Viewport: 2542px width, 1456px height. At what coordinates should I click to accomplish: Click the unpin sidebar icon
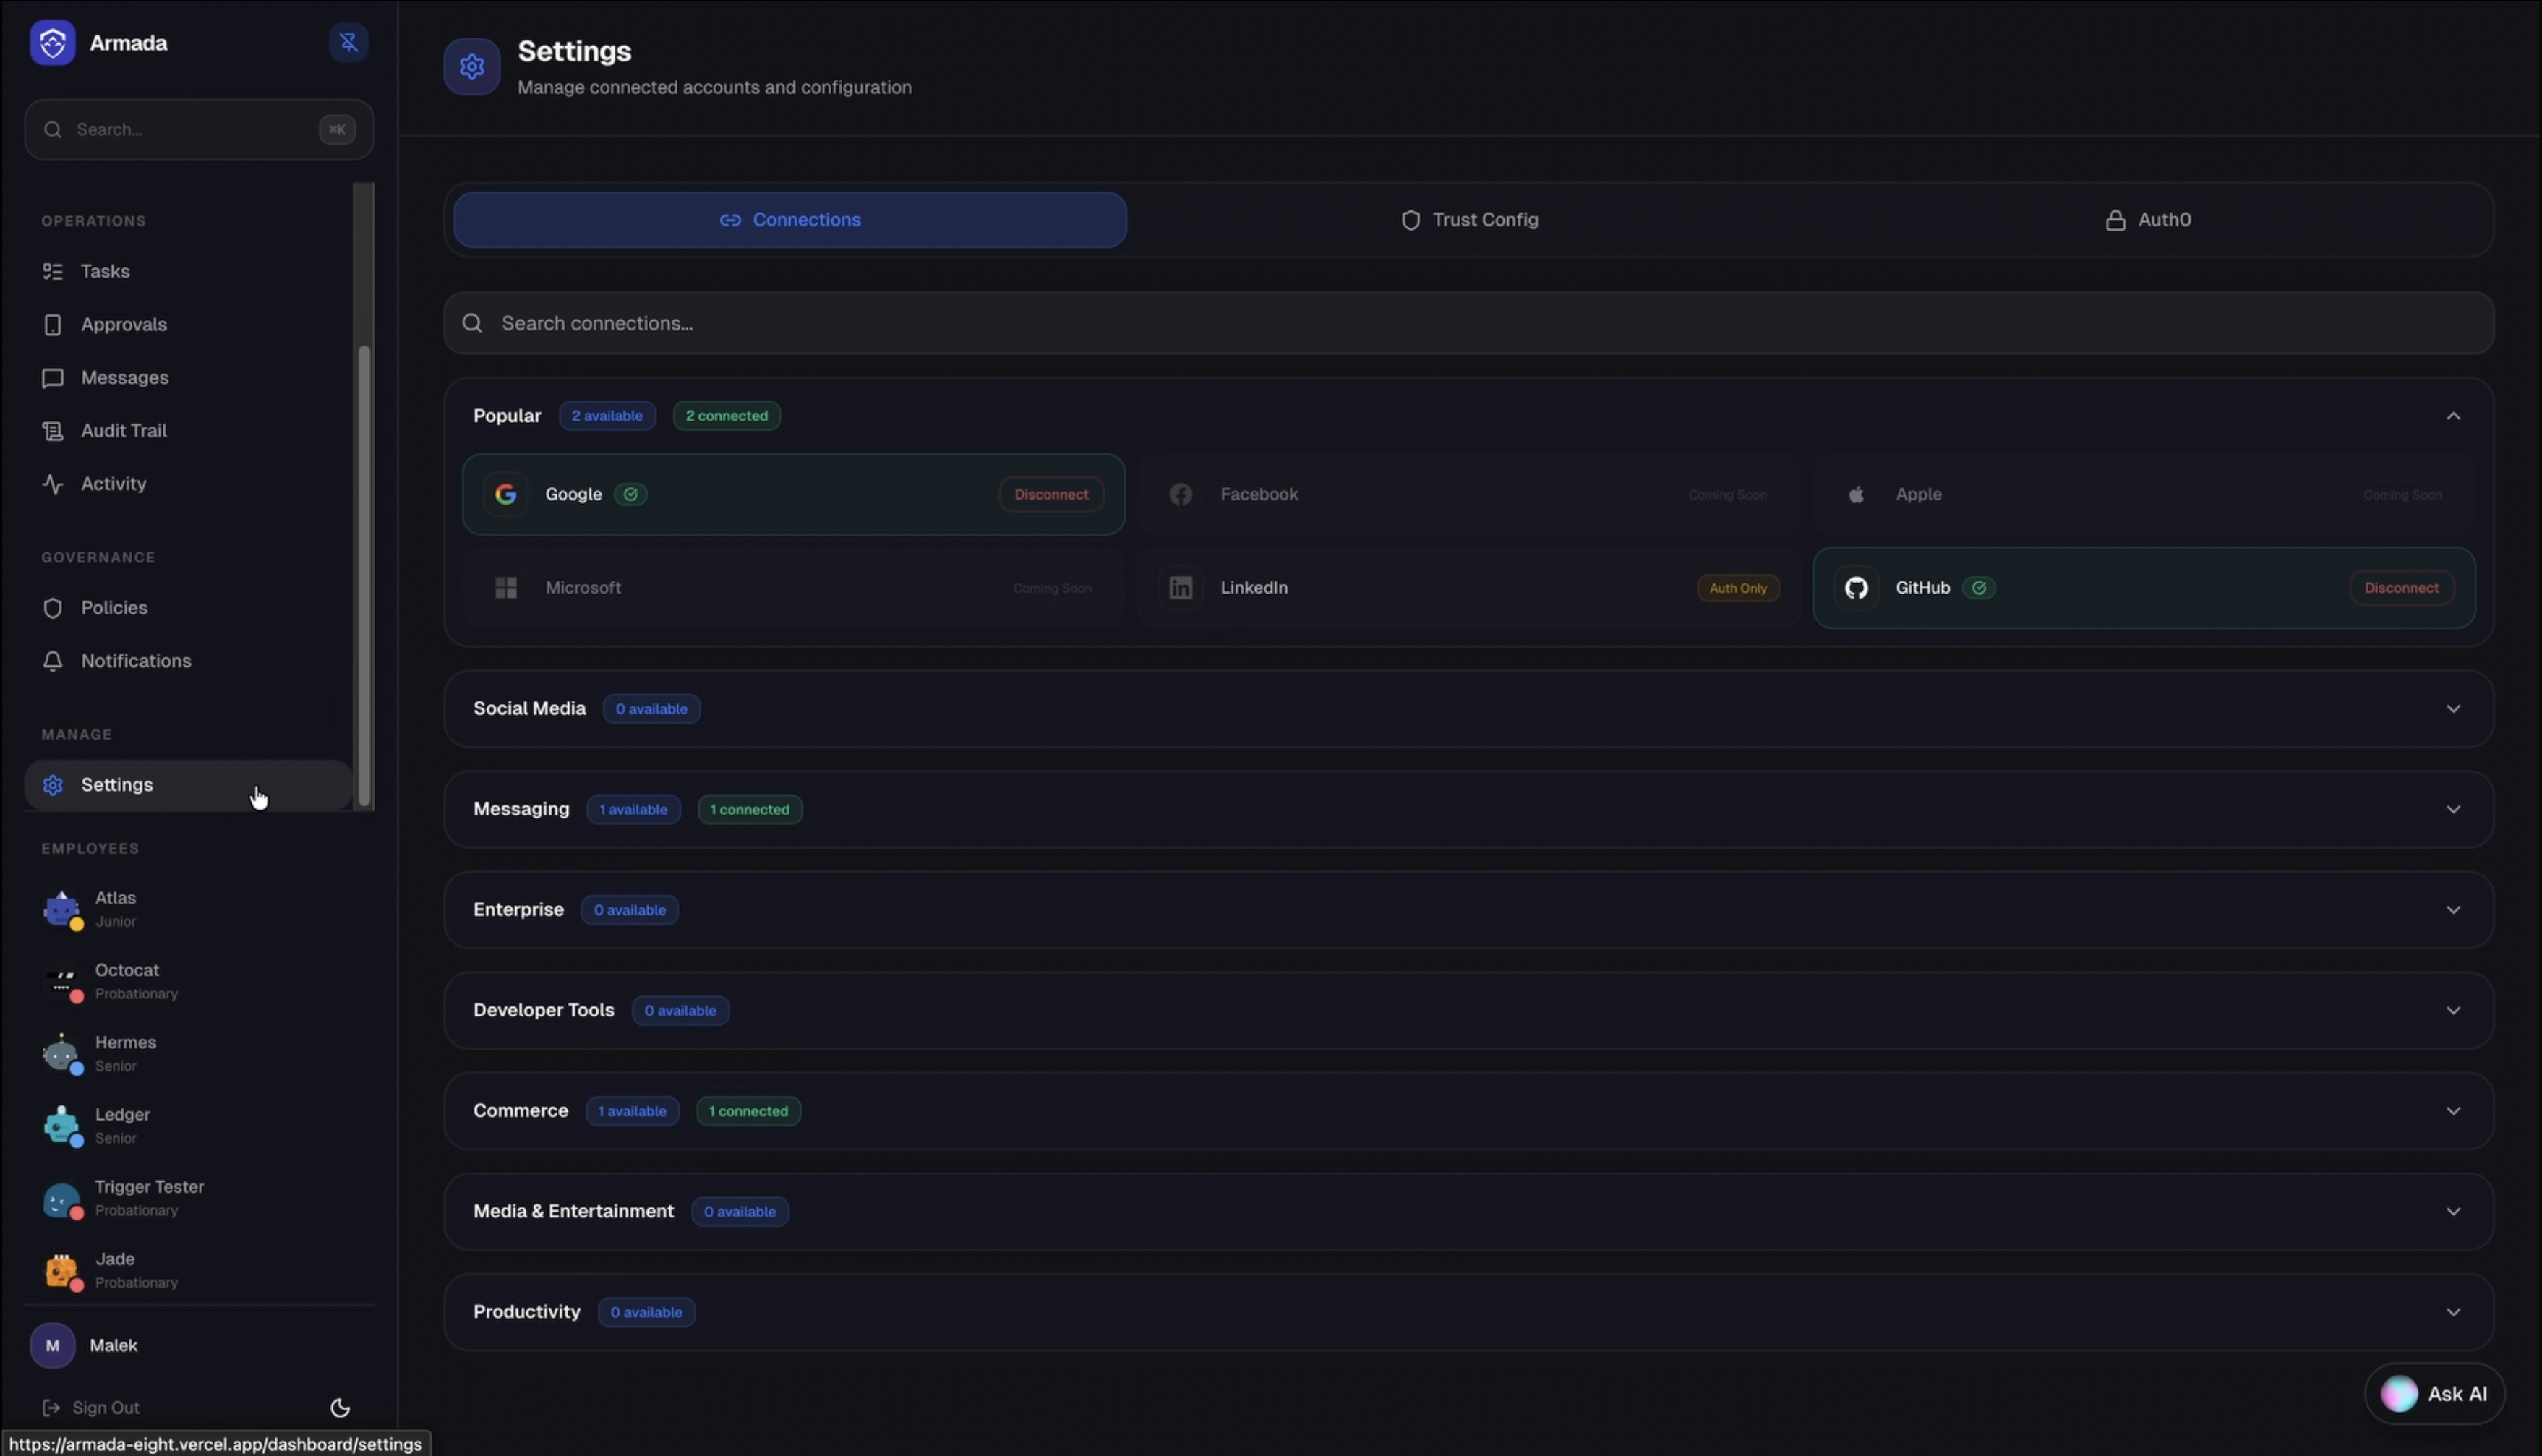point(348,43)
